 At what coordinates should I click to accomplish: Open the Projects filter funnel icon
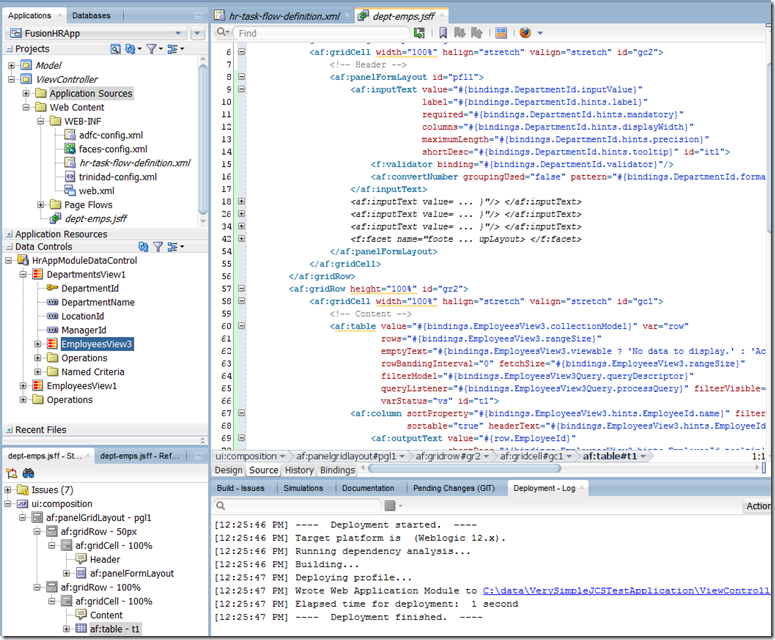point(153,48)
